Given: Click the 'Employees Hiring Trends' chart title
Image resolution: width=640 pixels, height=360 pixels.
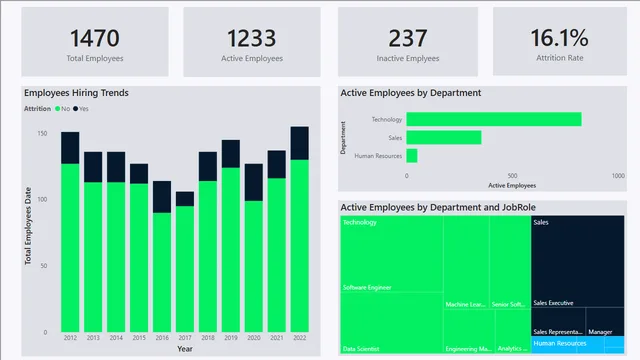Looking at the screenshot, I should [76, 93].
